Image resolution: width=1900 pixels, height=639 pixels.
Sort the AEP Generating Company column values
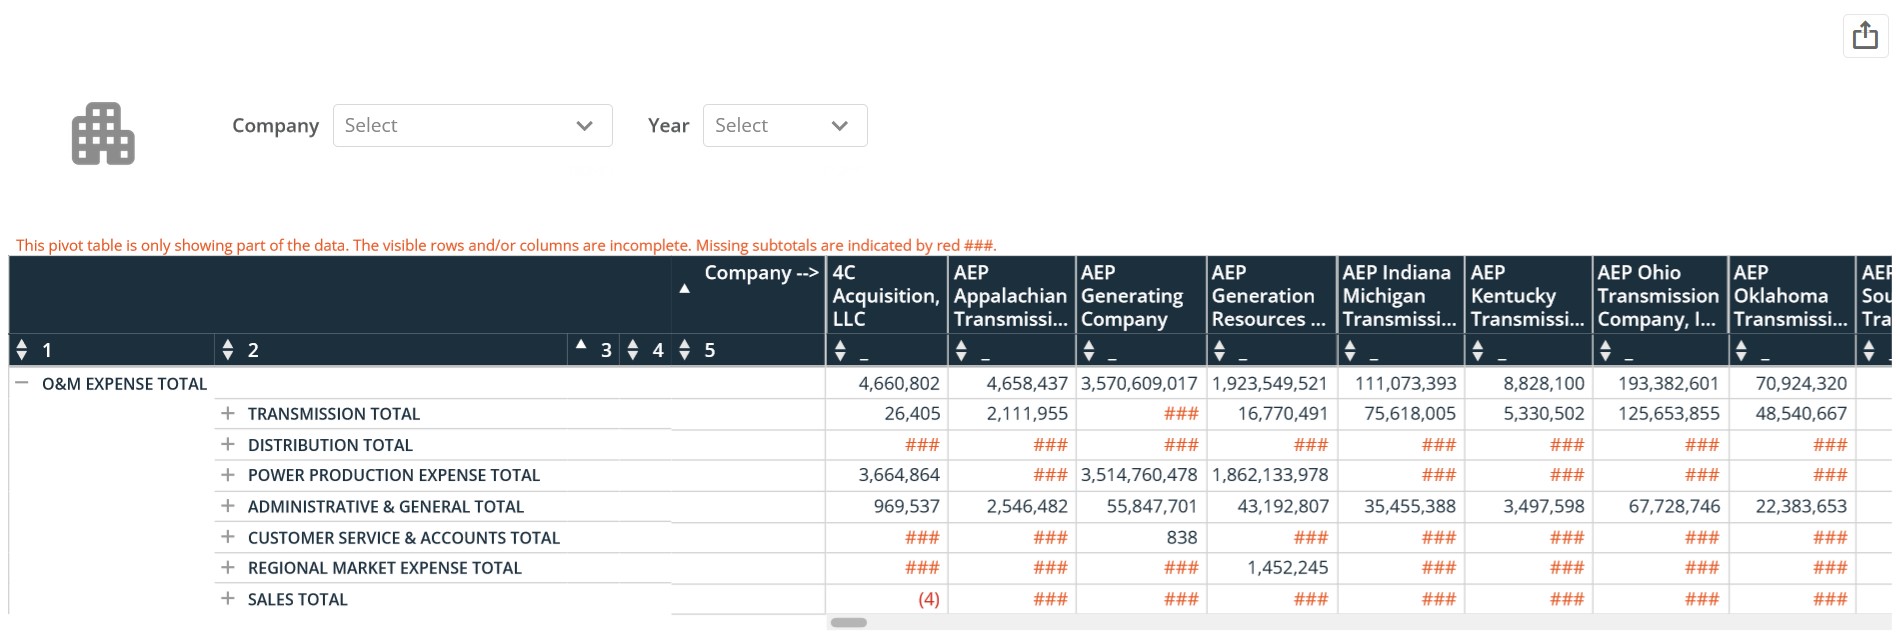[x=1089, y=350]
